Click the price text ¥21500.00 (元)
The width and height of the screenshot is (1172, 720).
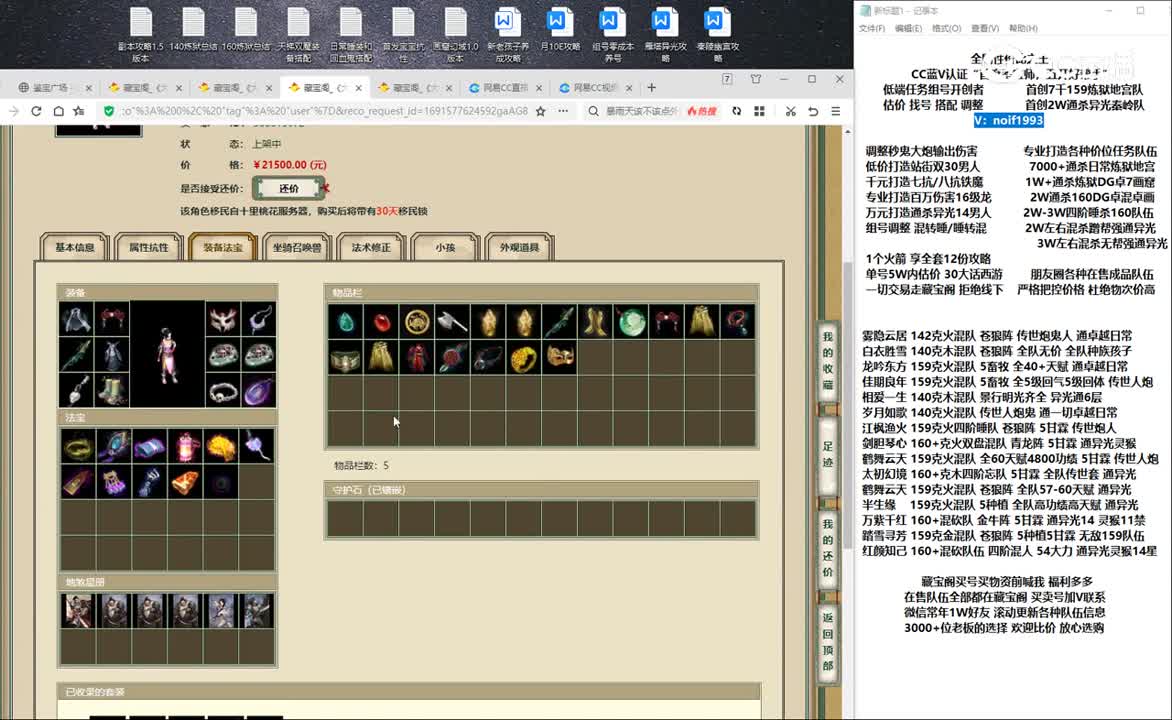point(290,164)
